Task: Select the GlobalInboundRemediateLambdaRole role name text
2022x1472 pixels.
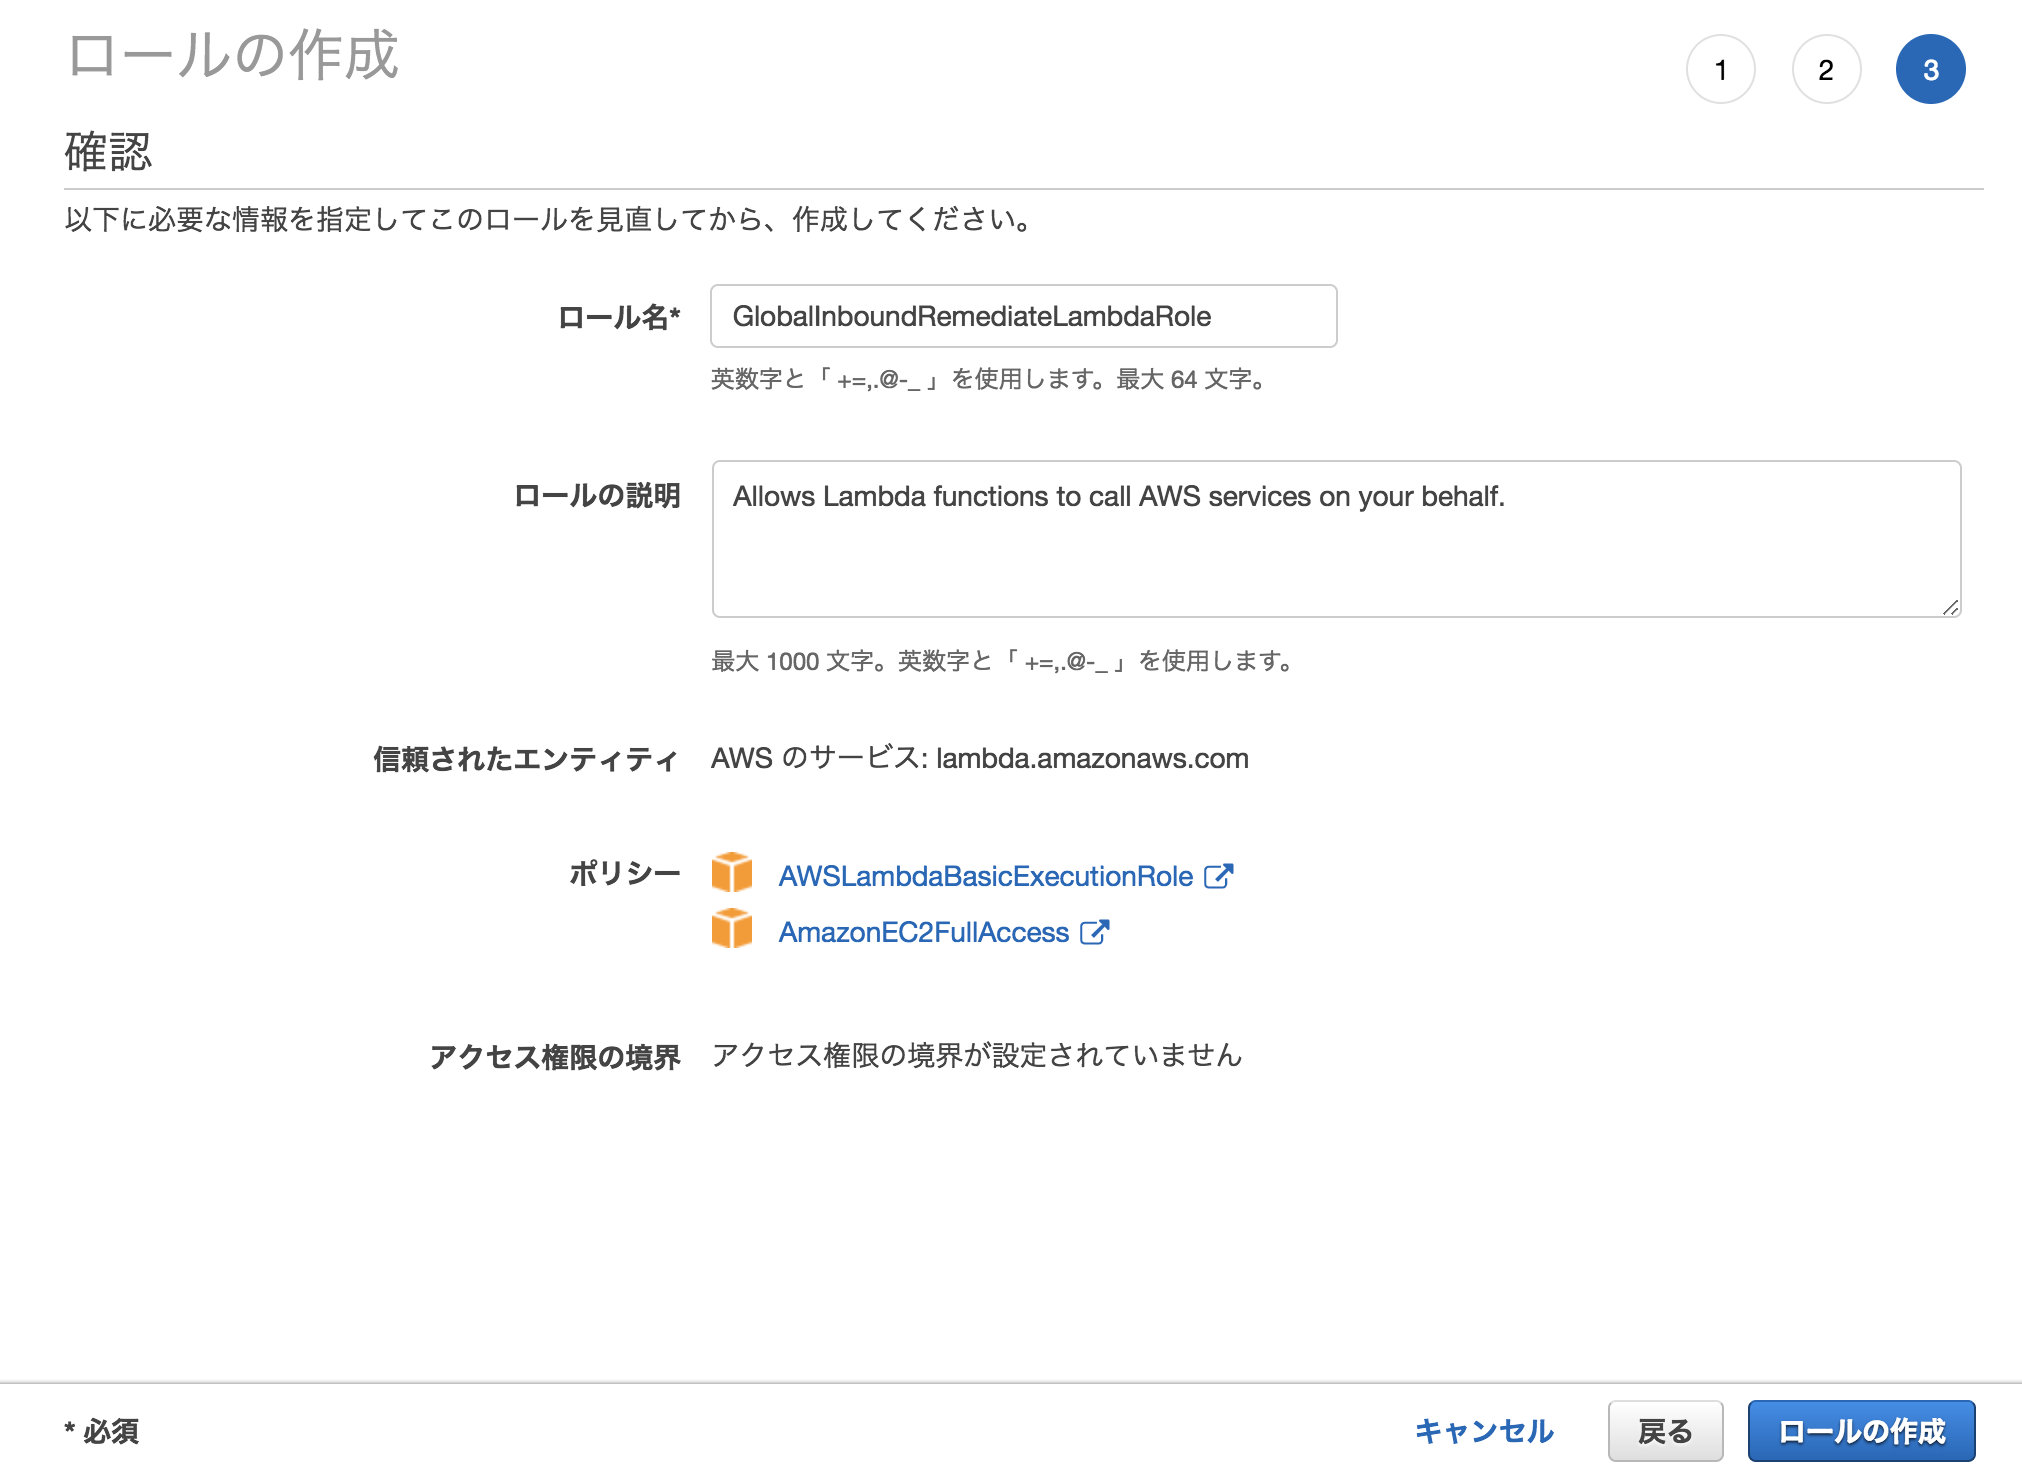Action: [971, 316]
